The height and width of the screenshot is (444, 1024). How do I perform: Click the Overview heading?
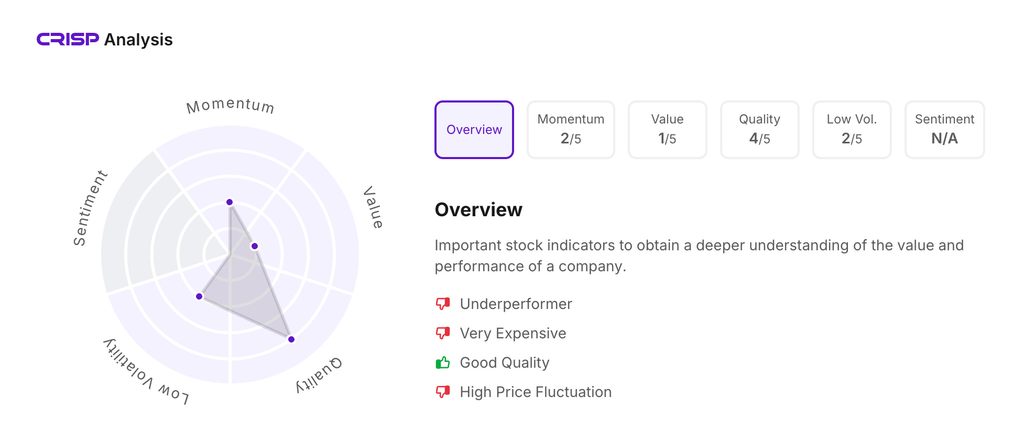click(478, 210)
